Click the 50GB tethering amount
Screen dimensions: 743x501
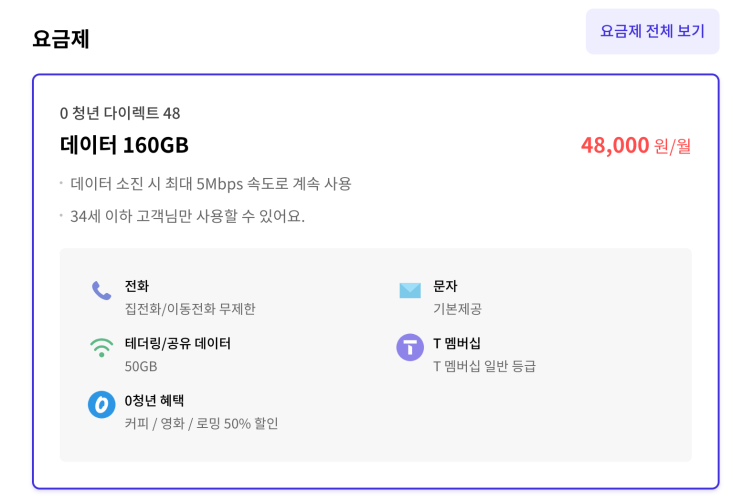coord(141,366)
